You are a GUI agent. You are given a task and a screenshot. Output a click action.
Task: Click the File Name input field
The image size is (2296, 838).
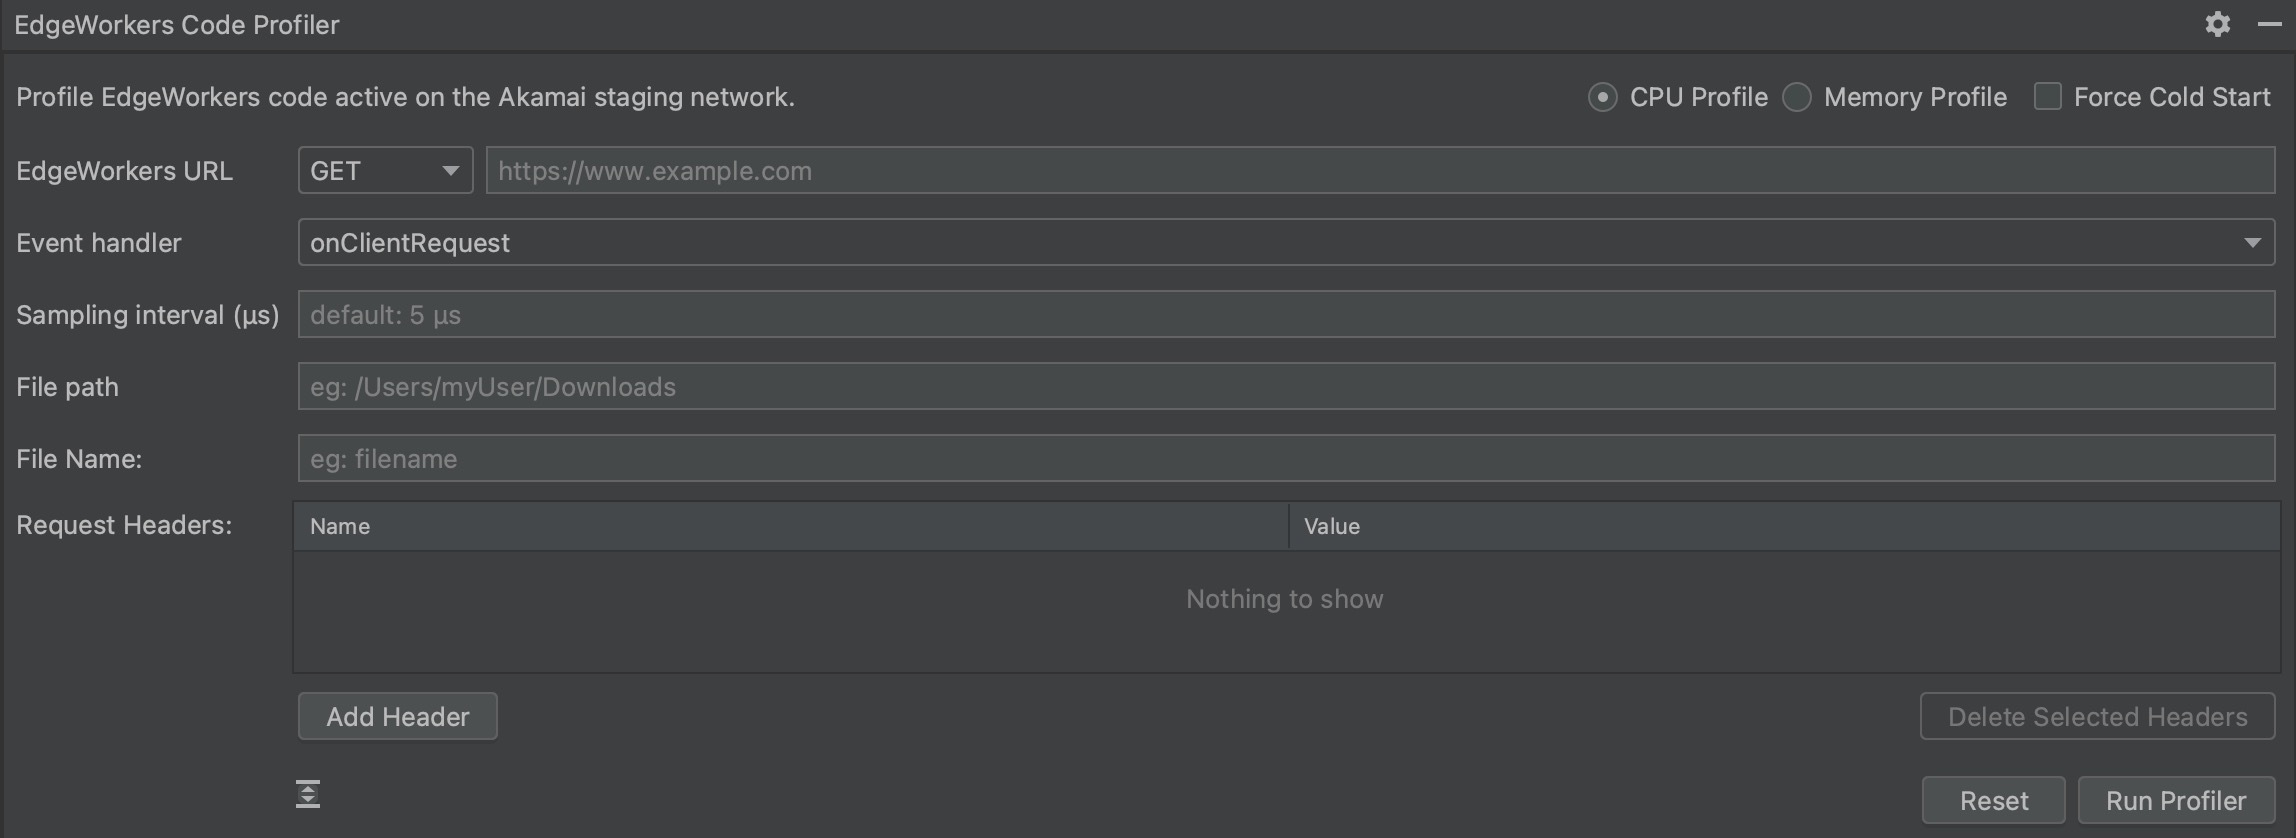pyautogui.click(x=1285, y=459)
